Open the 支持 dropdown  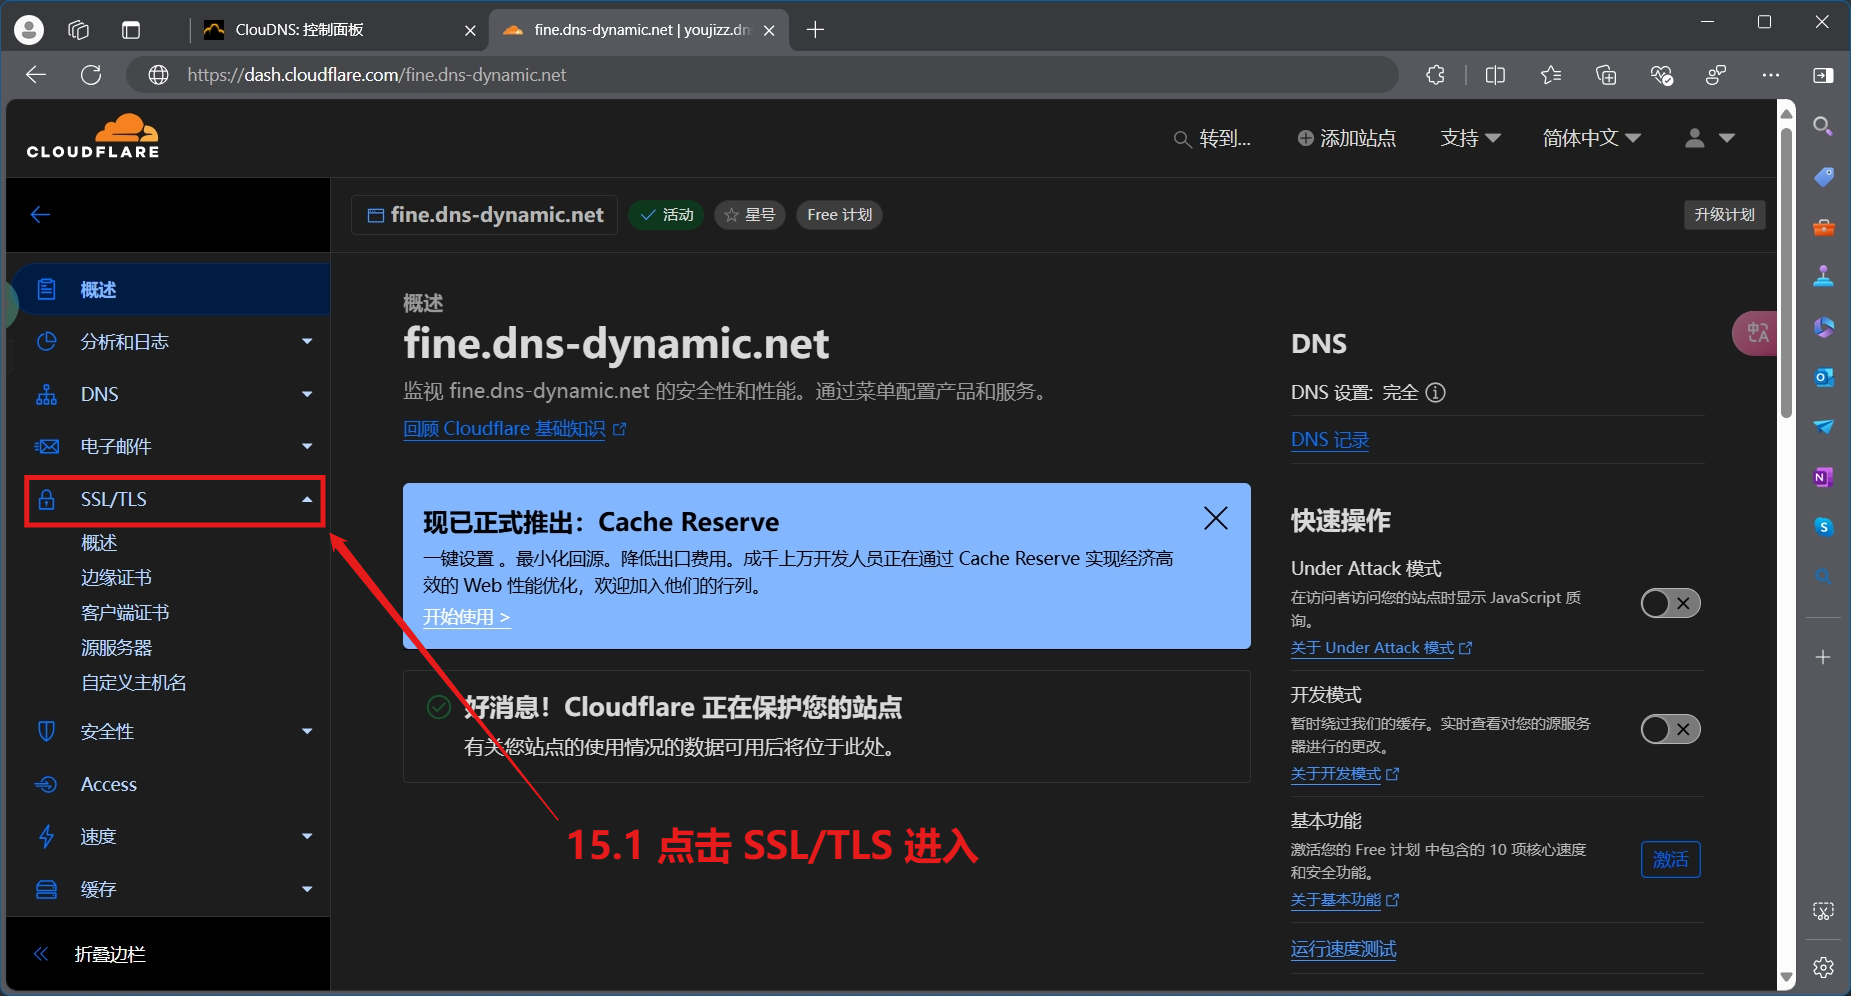1470,138
